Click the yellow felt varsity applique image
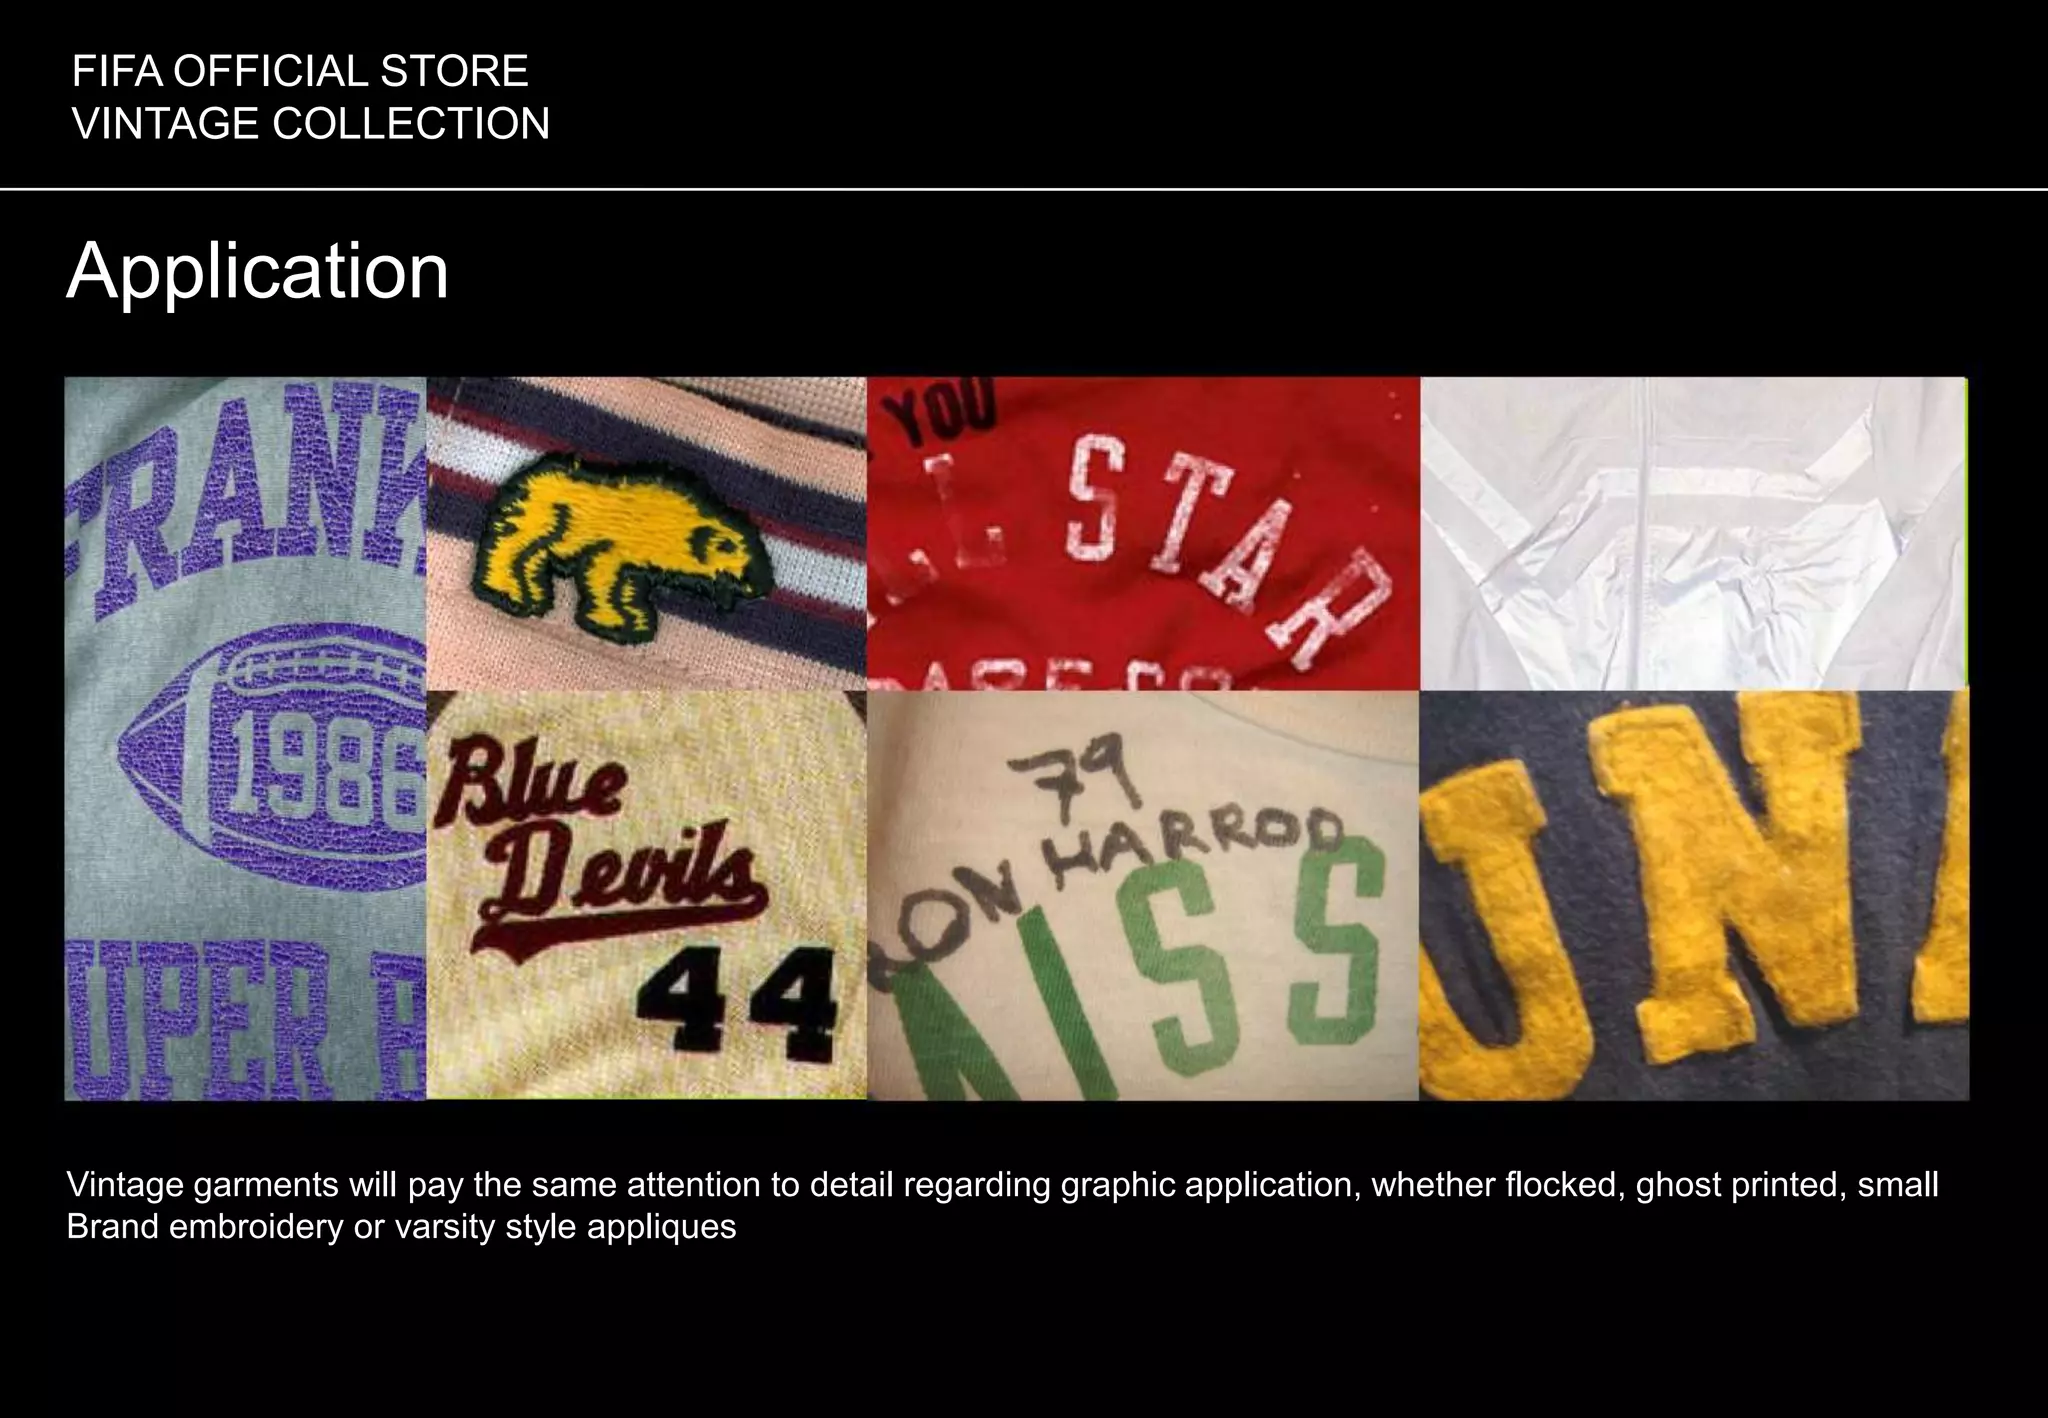The width and height of the screenshot is (2048, 1418). coord(1694,896)
